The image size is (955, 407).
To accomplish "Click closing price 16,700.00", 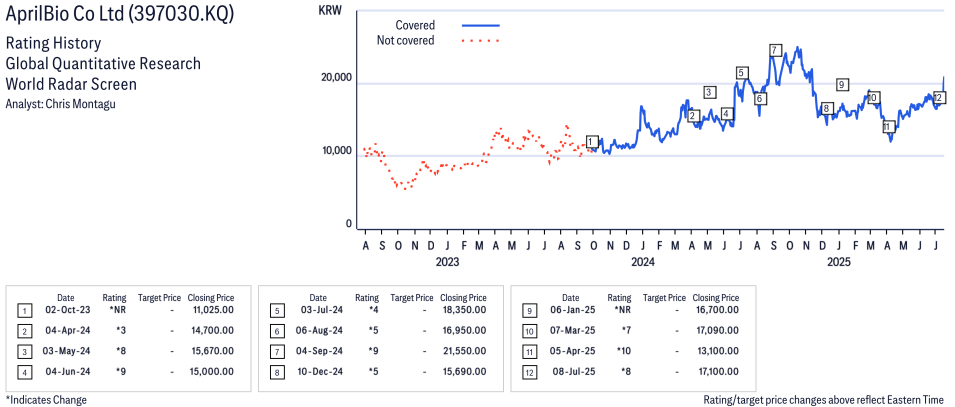I will coord(716,310).
